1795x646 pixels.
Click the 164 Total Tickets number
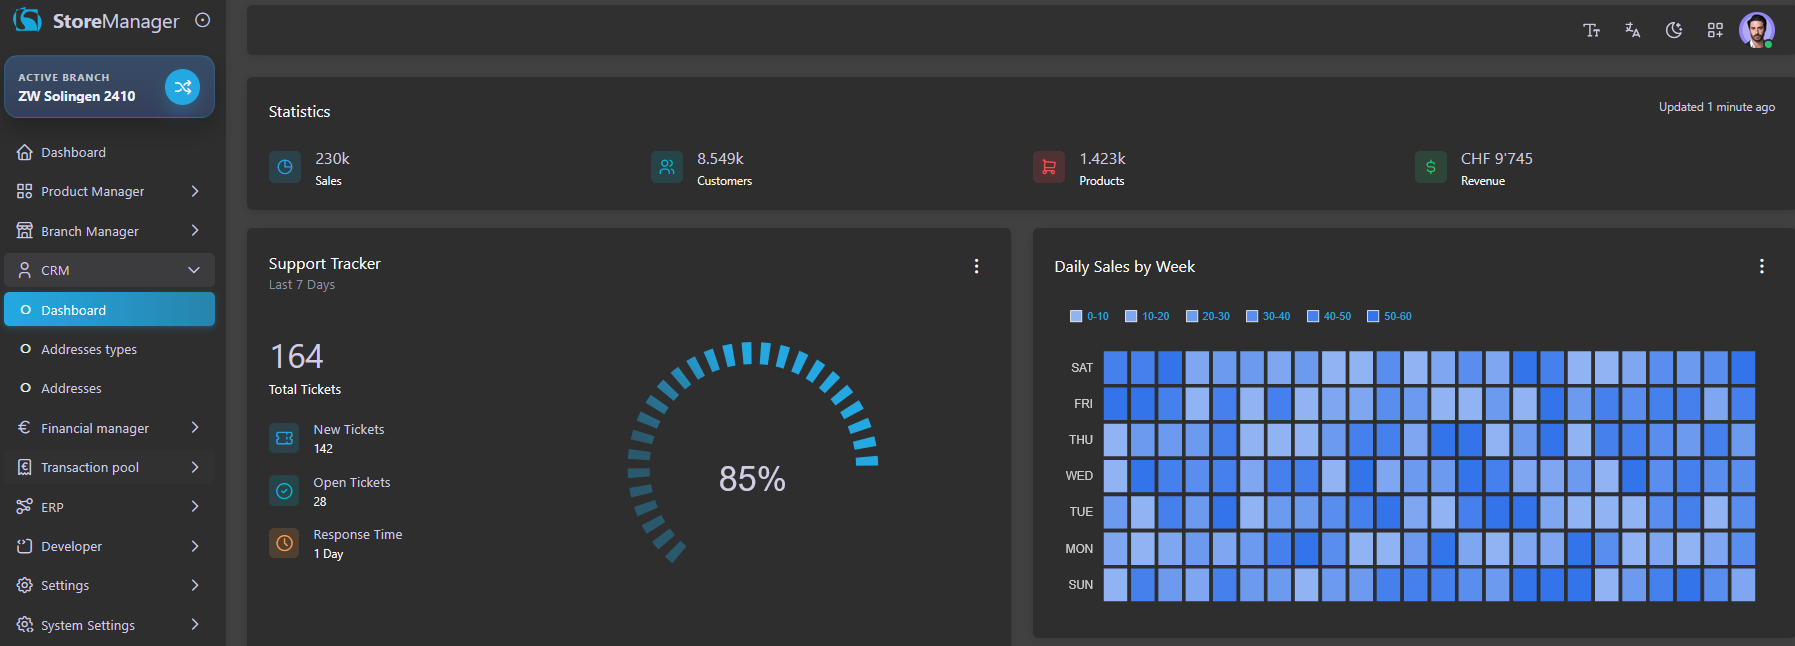click(x=296, y=356)
